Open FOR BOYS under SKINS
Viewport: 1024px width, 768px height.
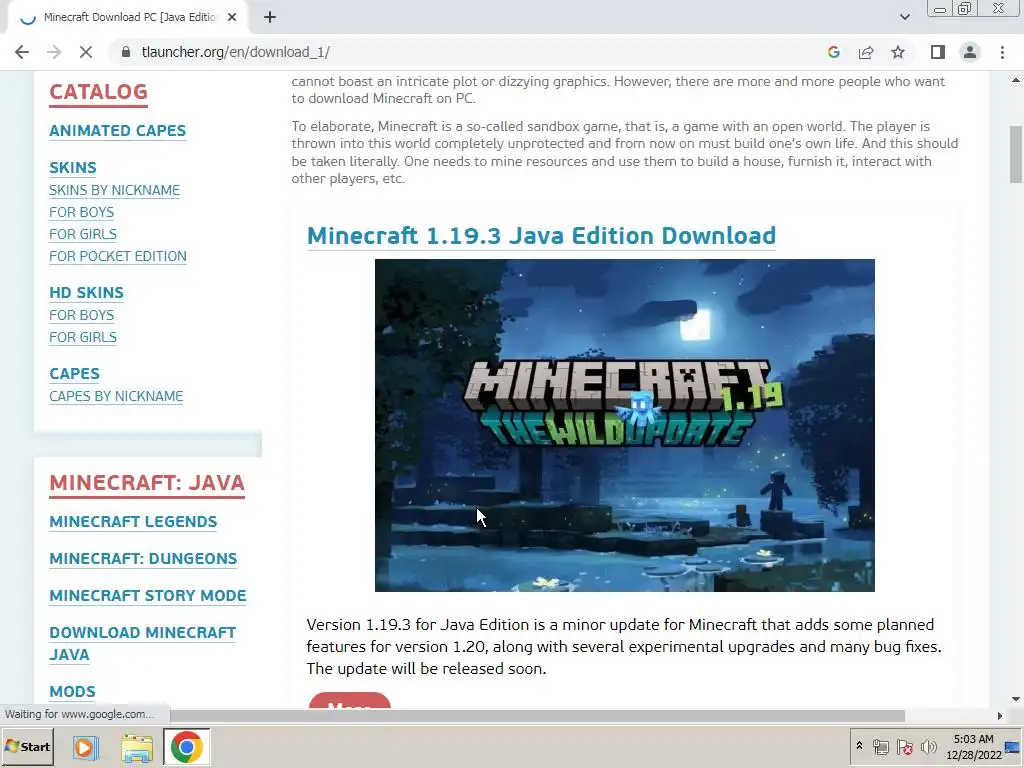click(x=82, y=212)
